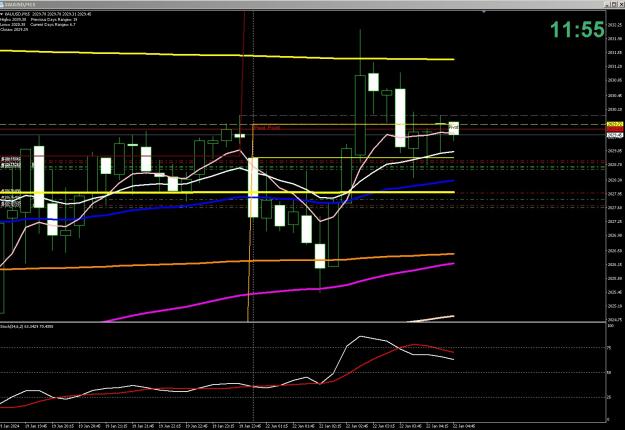Click the XAUUSD symbol label on the chart
This screenshot has width=625, height=430.
pyautogui.click(x=18, y=14)
